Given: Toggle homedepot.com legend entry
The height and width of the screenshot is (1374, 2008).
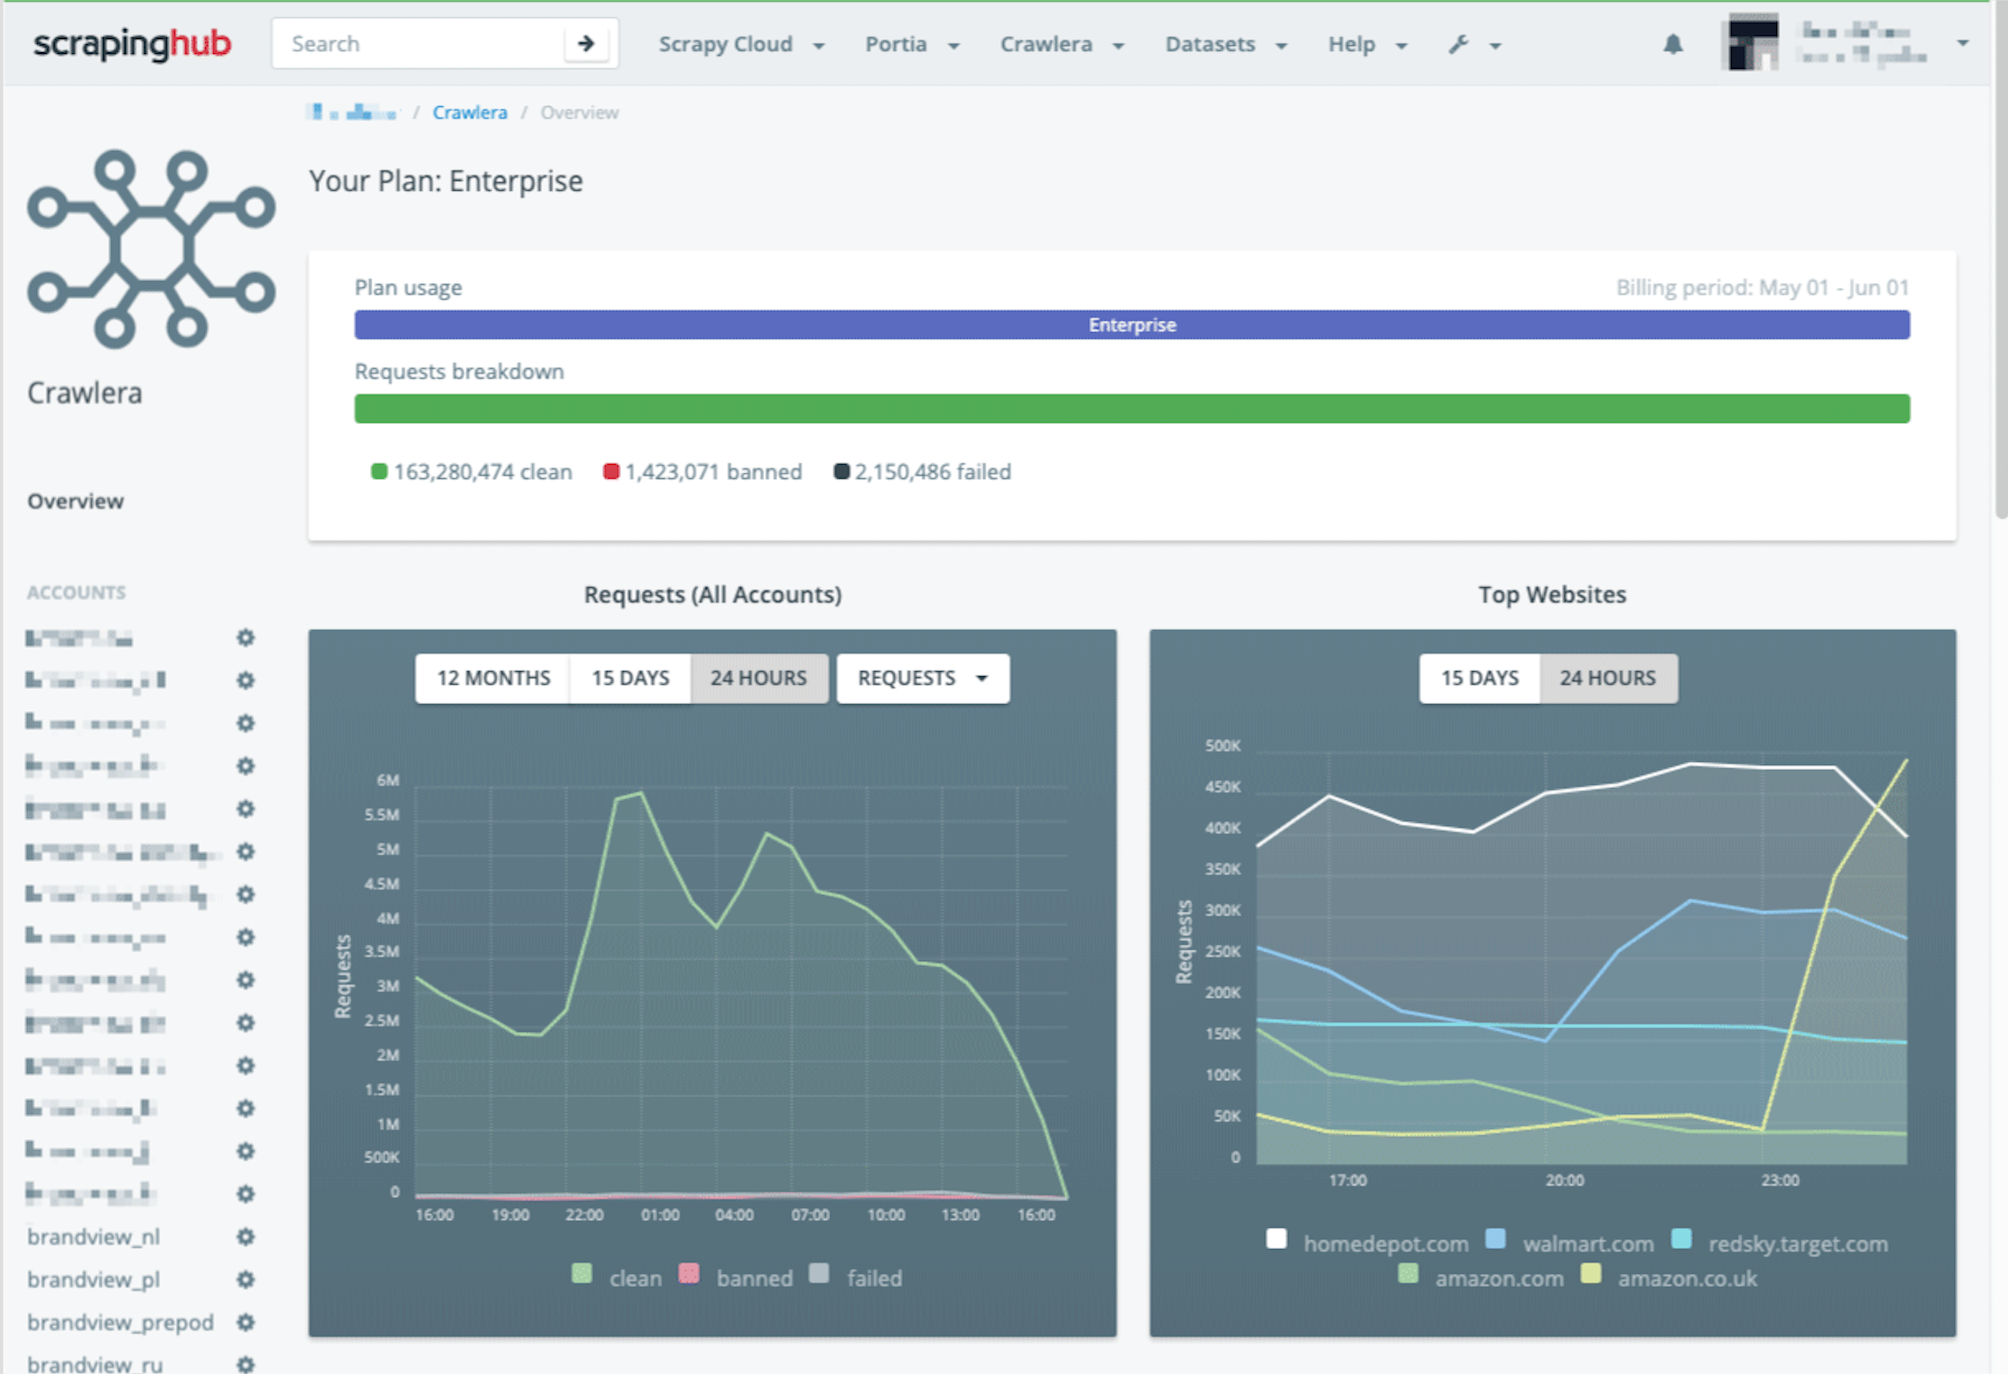Looking at the screenshot, I should pos(1367,1242).
